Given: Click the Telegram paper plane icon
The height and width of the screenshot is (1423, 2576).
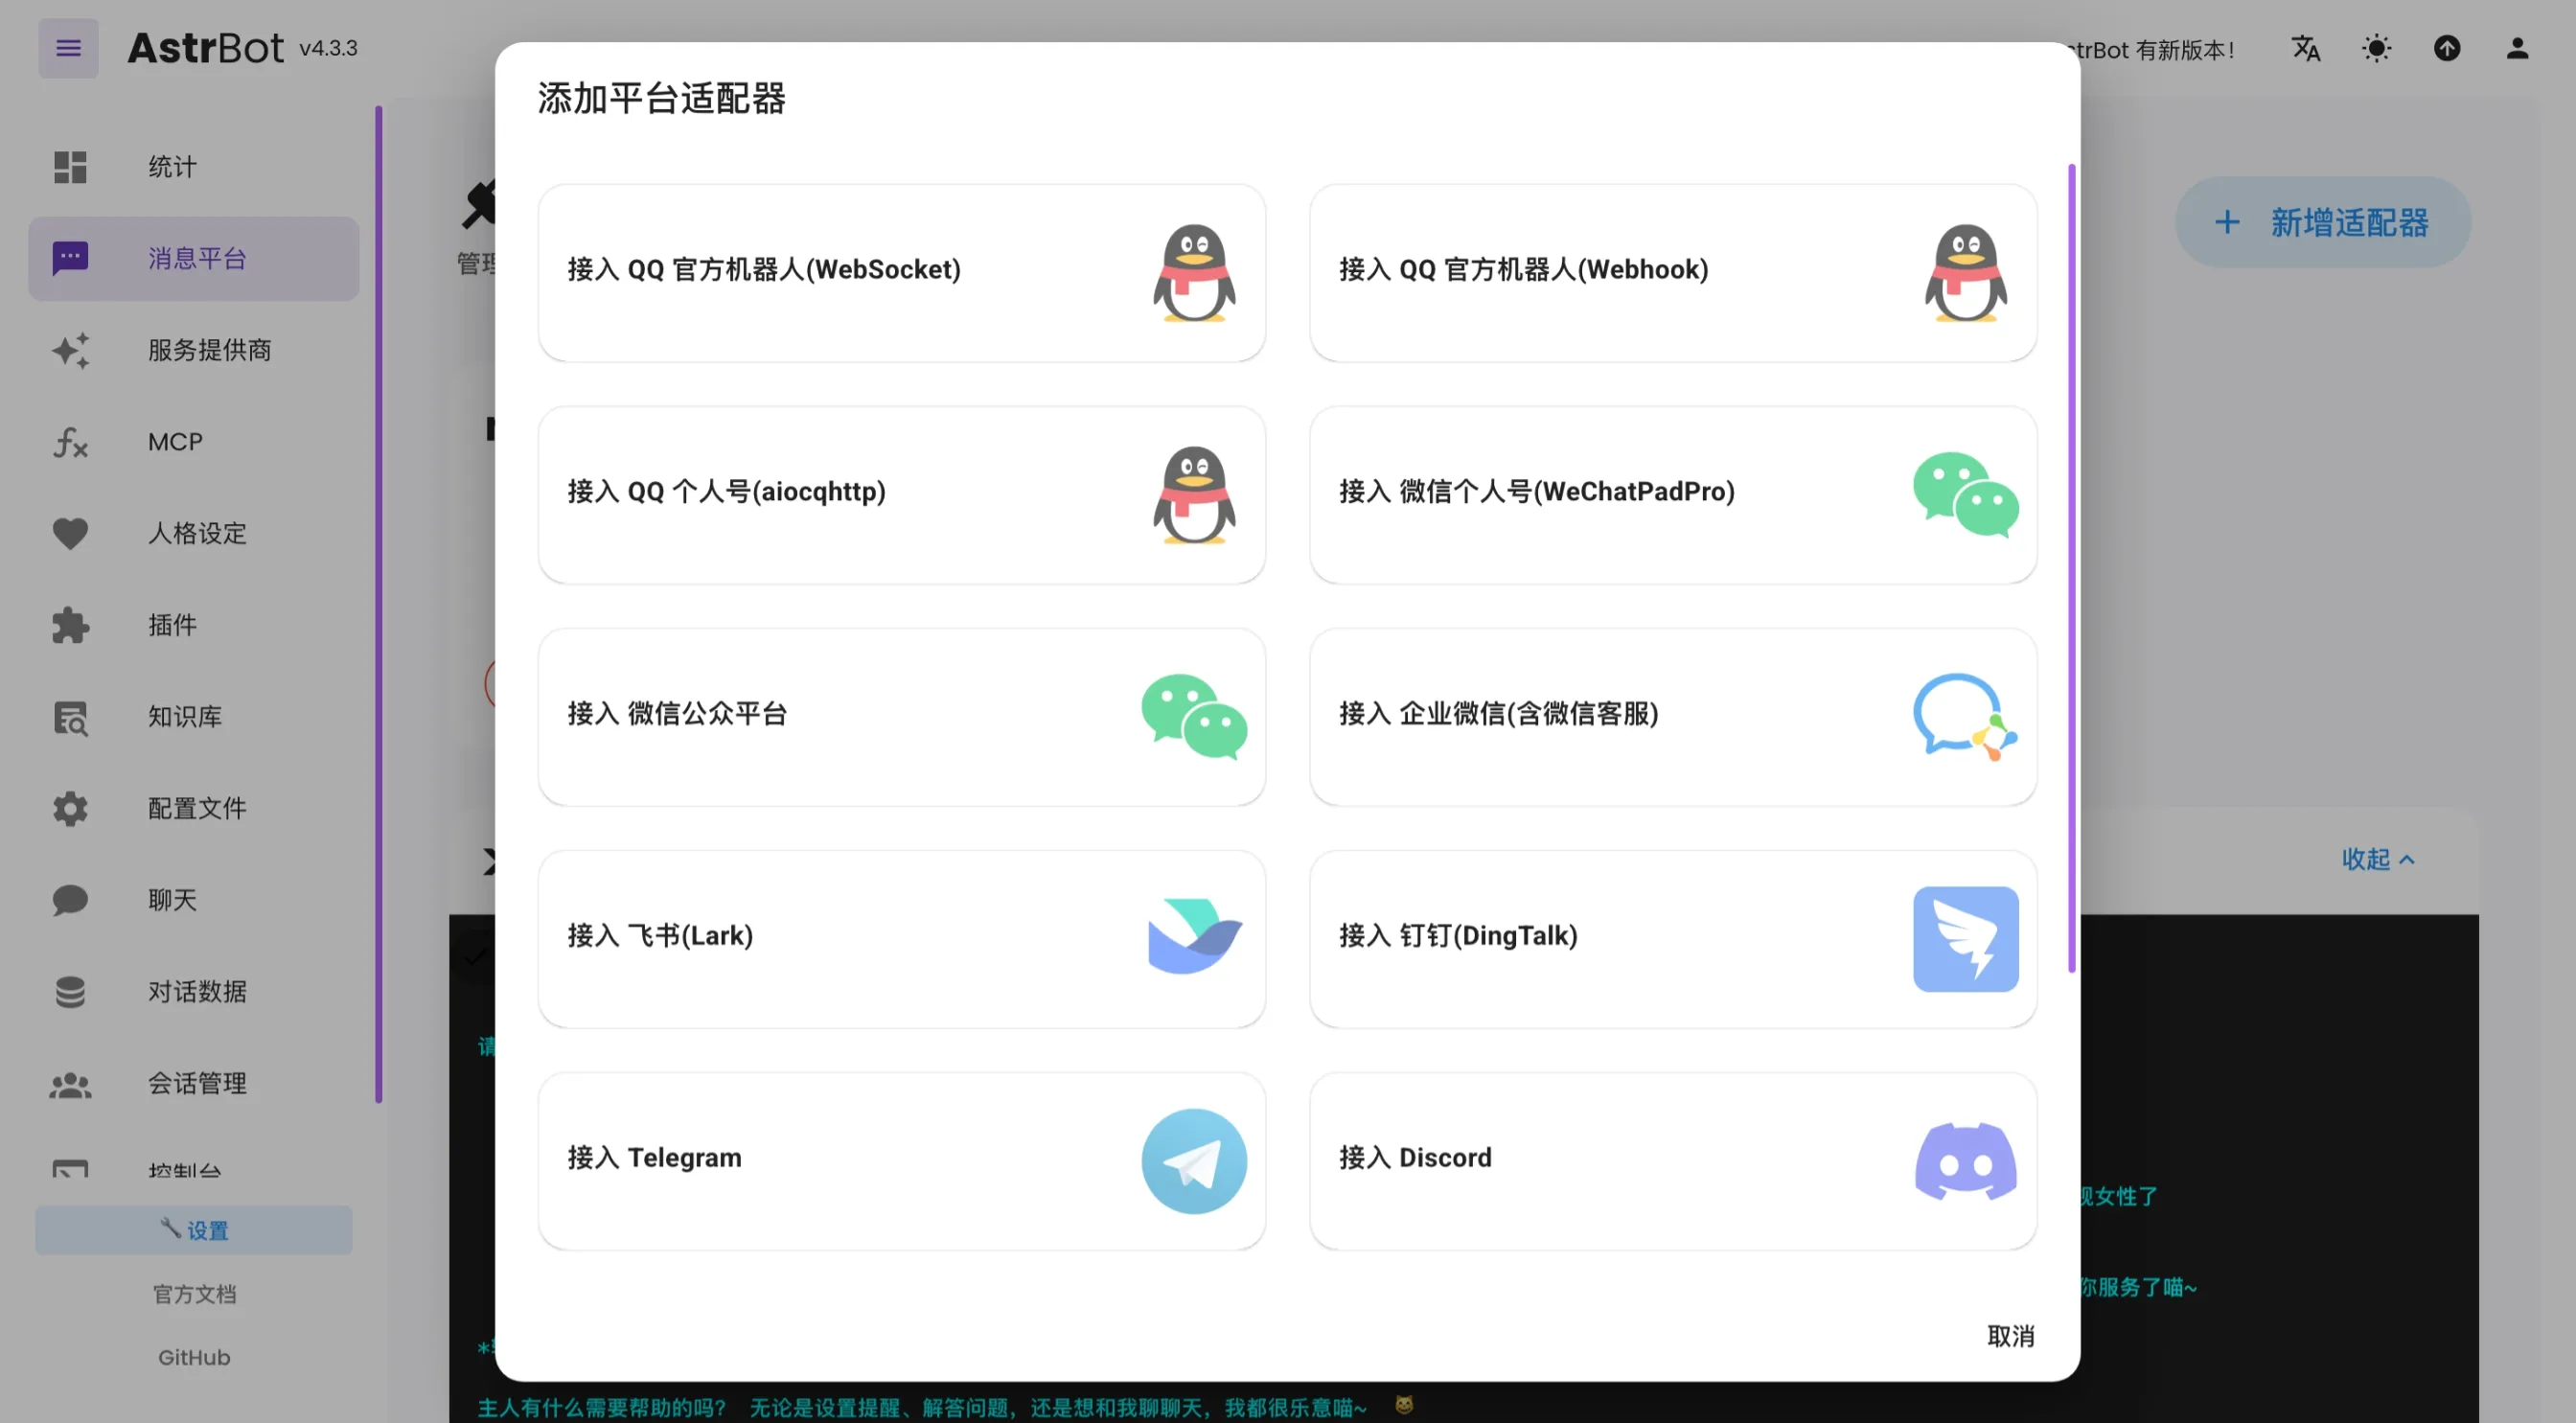Looking at the screenshot, I should coord(1194,1161).
